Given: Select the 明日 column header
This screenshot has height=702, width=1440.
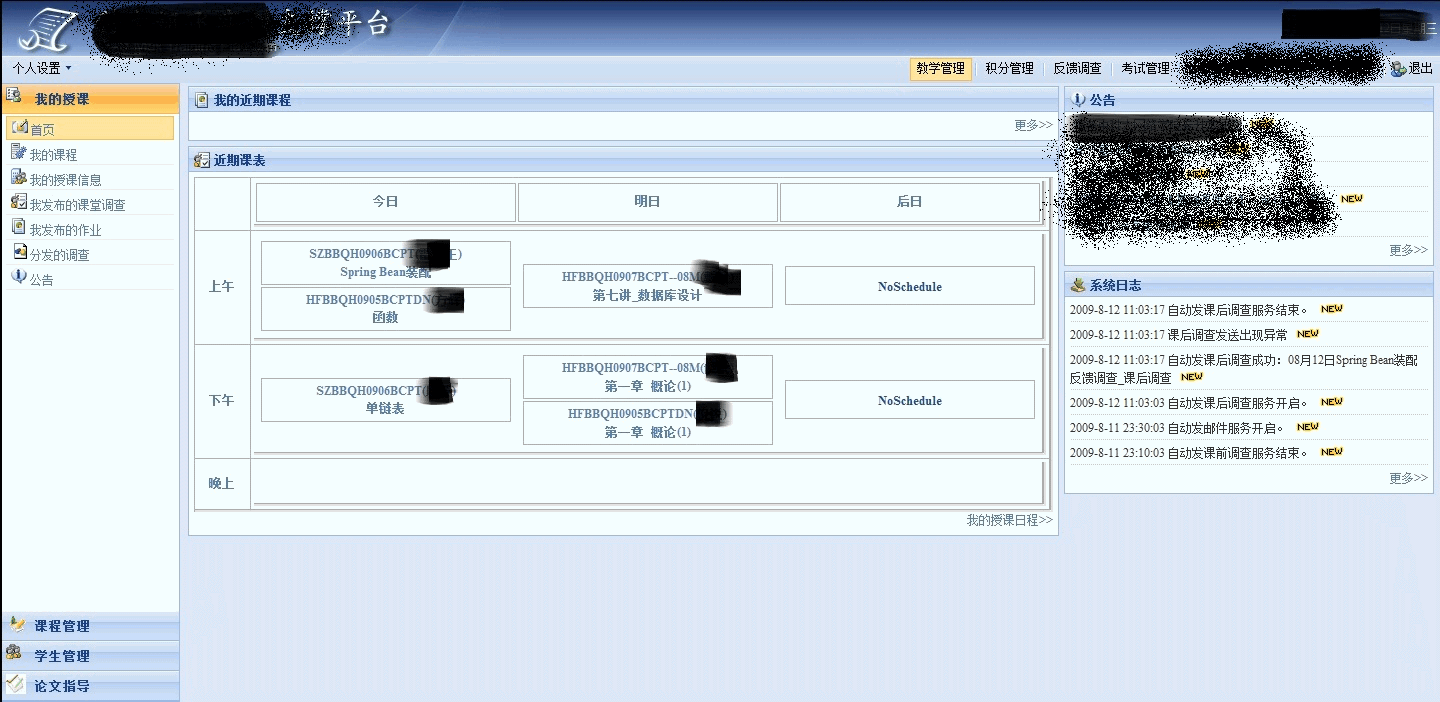Looking at the screenshot, I should point(648,202).
